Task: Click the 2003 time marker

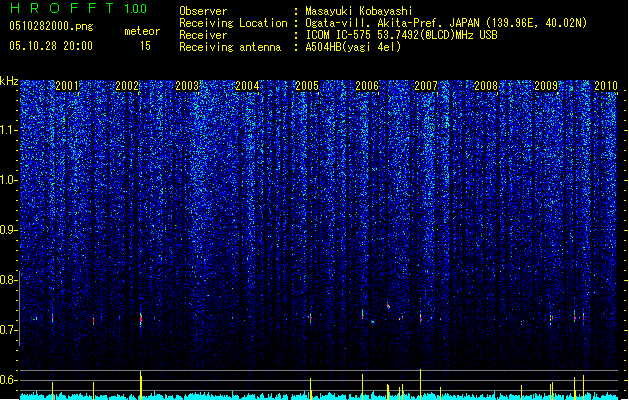Action: coord(187,86)
